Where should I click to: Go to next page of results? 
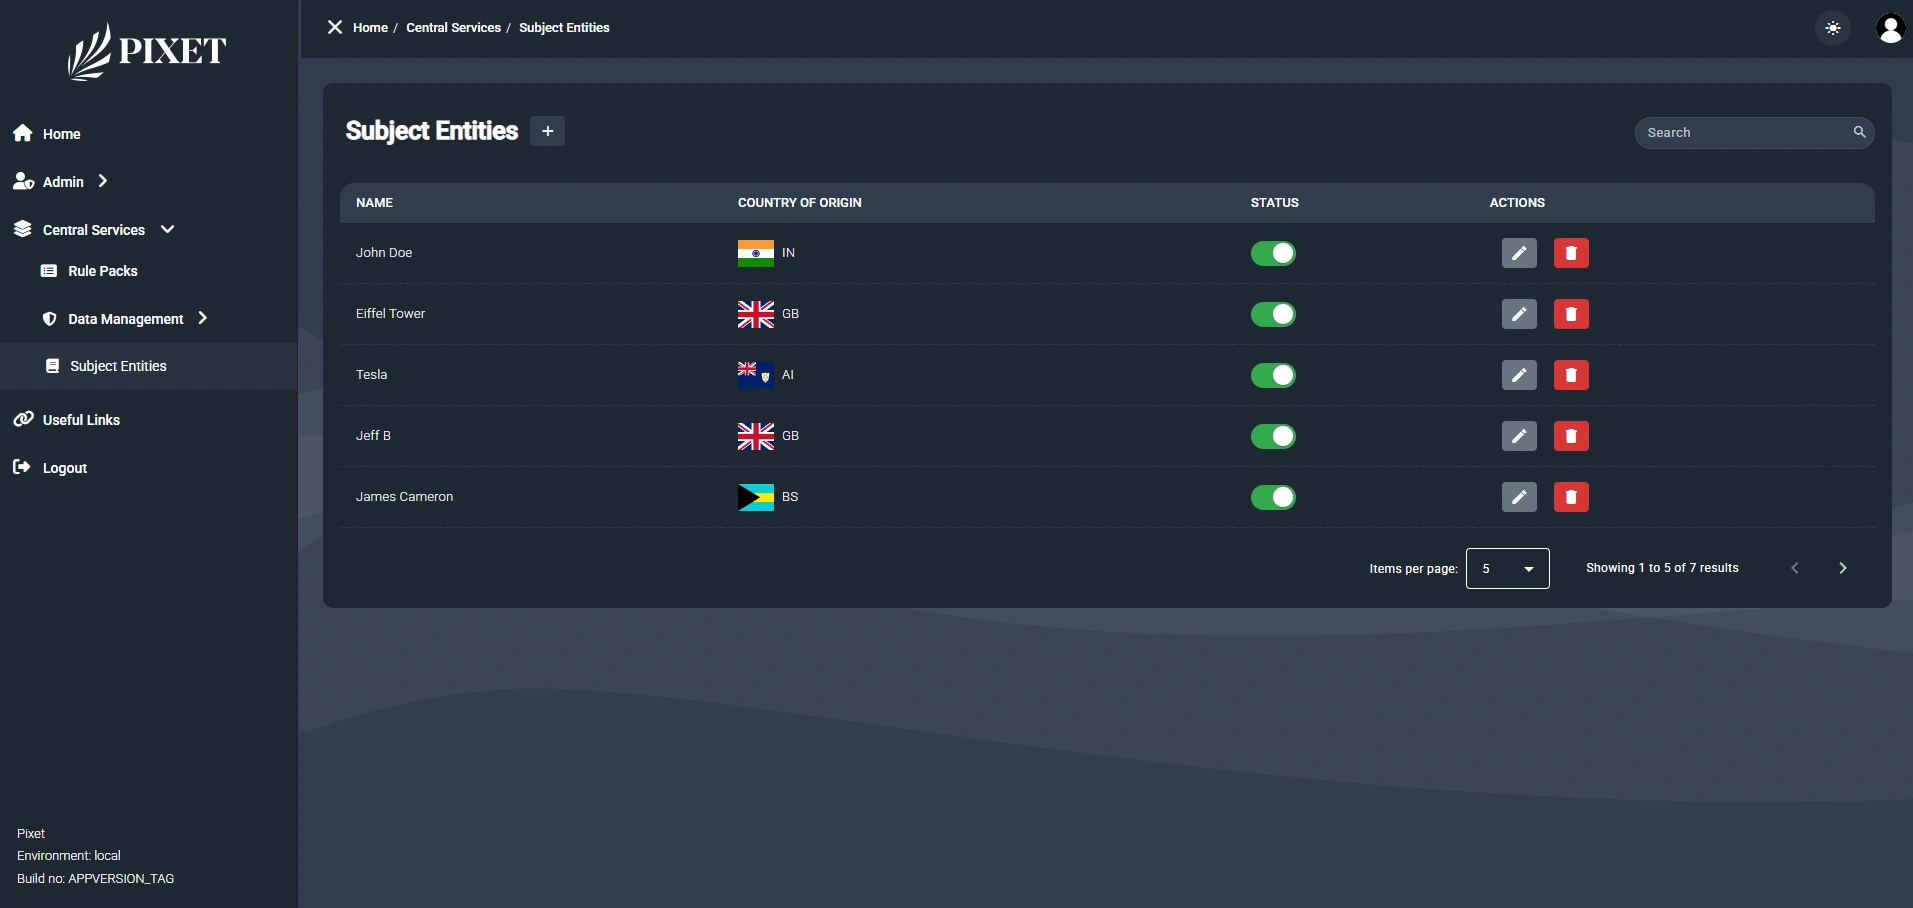pos(1842,568)
